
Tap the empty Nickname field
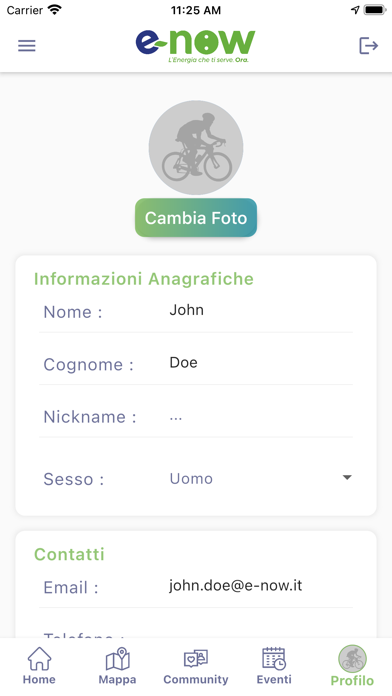pos(261,417)
